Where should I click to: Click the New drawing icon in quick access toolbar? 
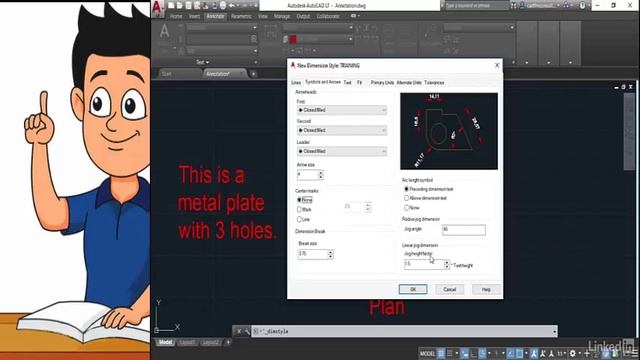pyautogui.click(x=171, y=5)
